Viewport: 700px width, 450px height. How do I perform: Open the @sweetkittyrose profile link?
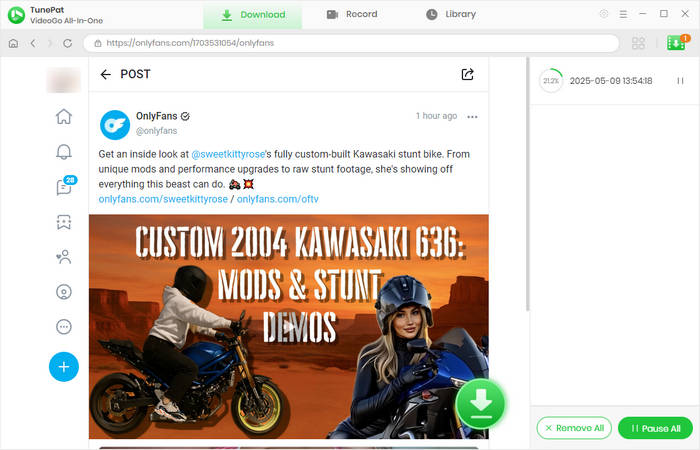pos(229,154)
